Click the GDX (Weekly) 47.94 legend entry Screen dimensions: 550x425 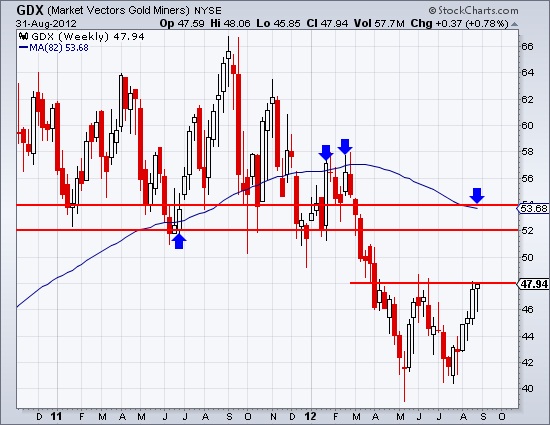88,36
